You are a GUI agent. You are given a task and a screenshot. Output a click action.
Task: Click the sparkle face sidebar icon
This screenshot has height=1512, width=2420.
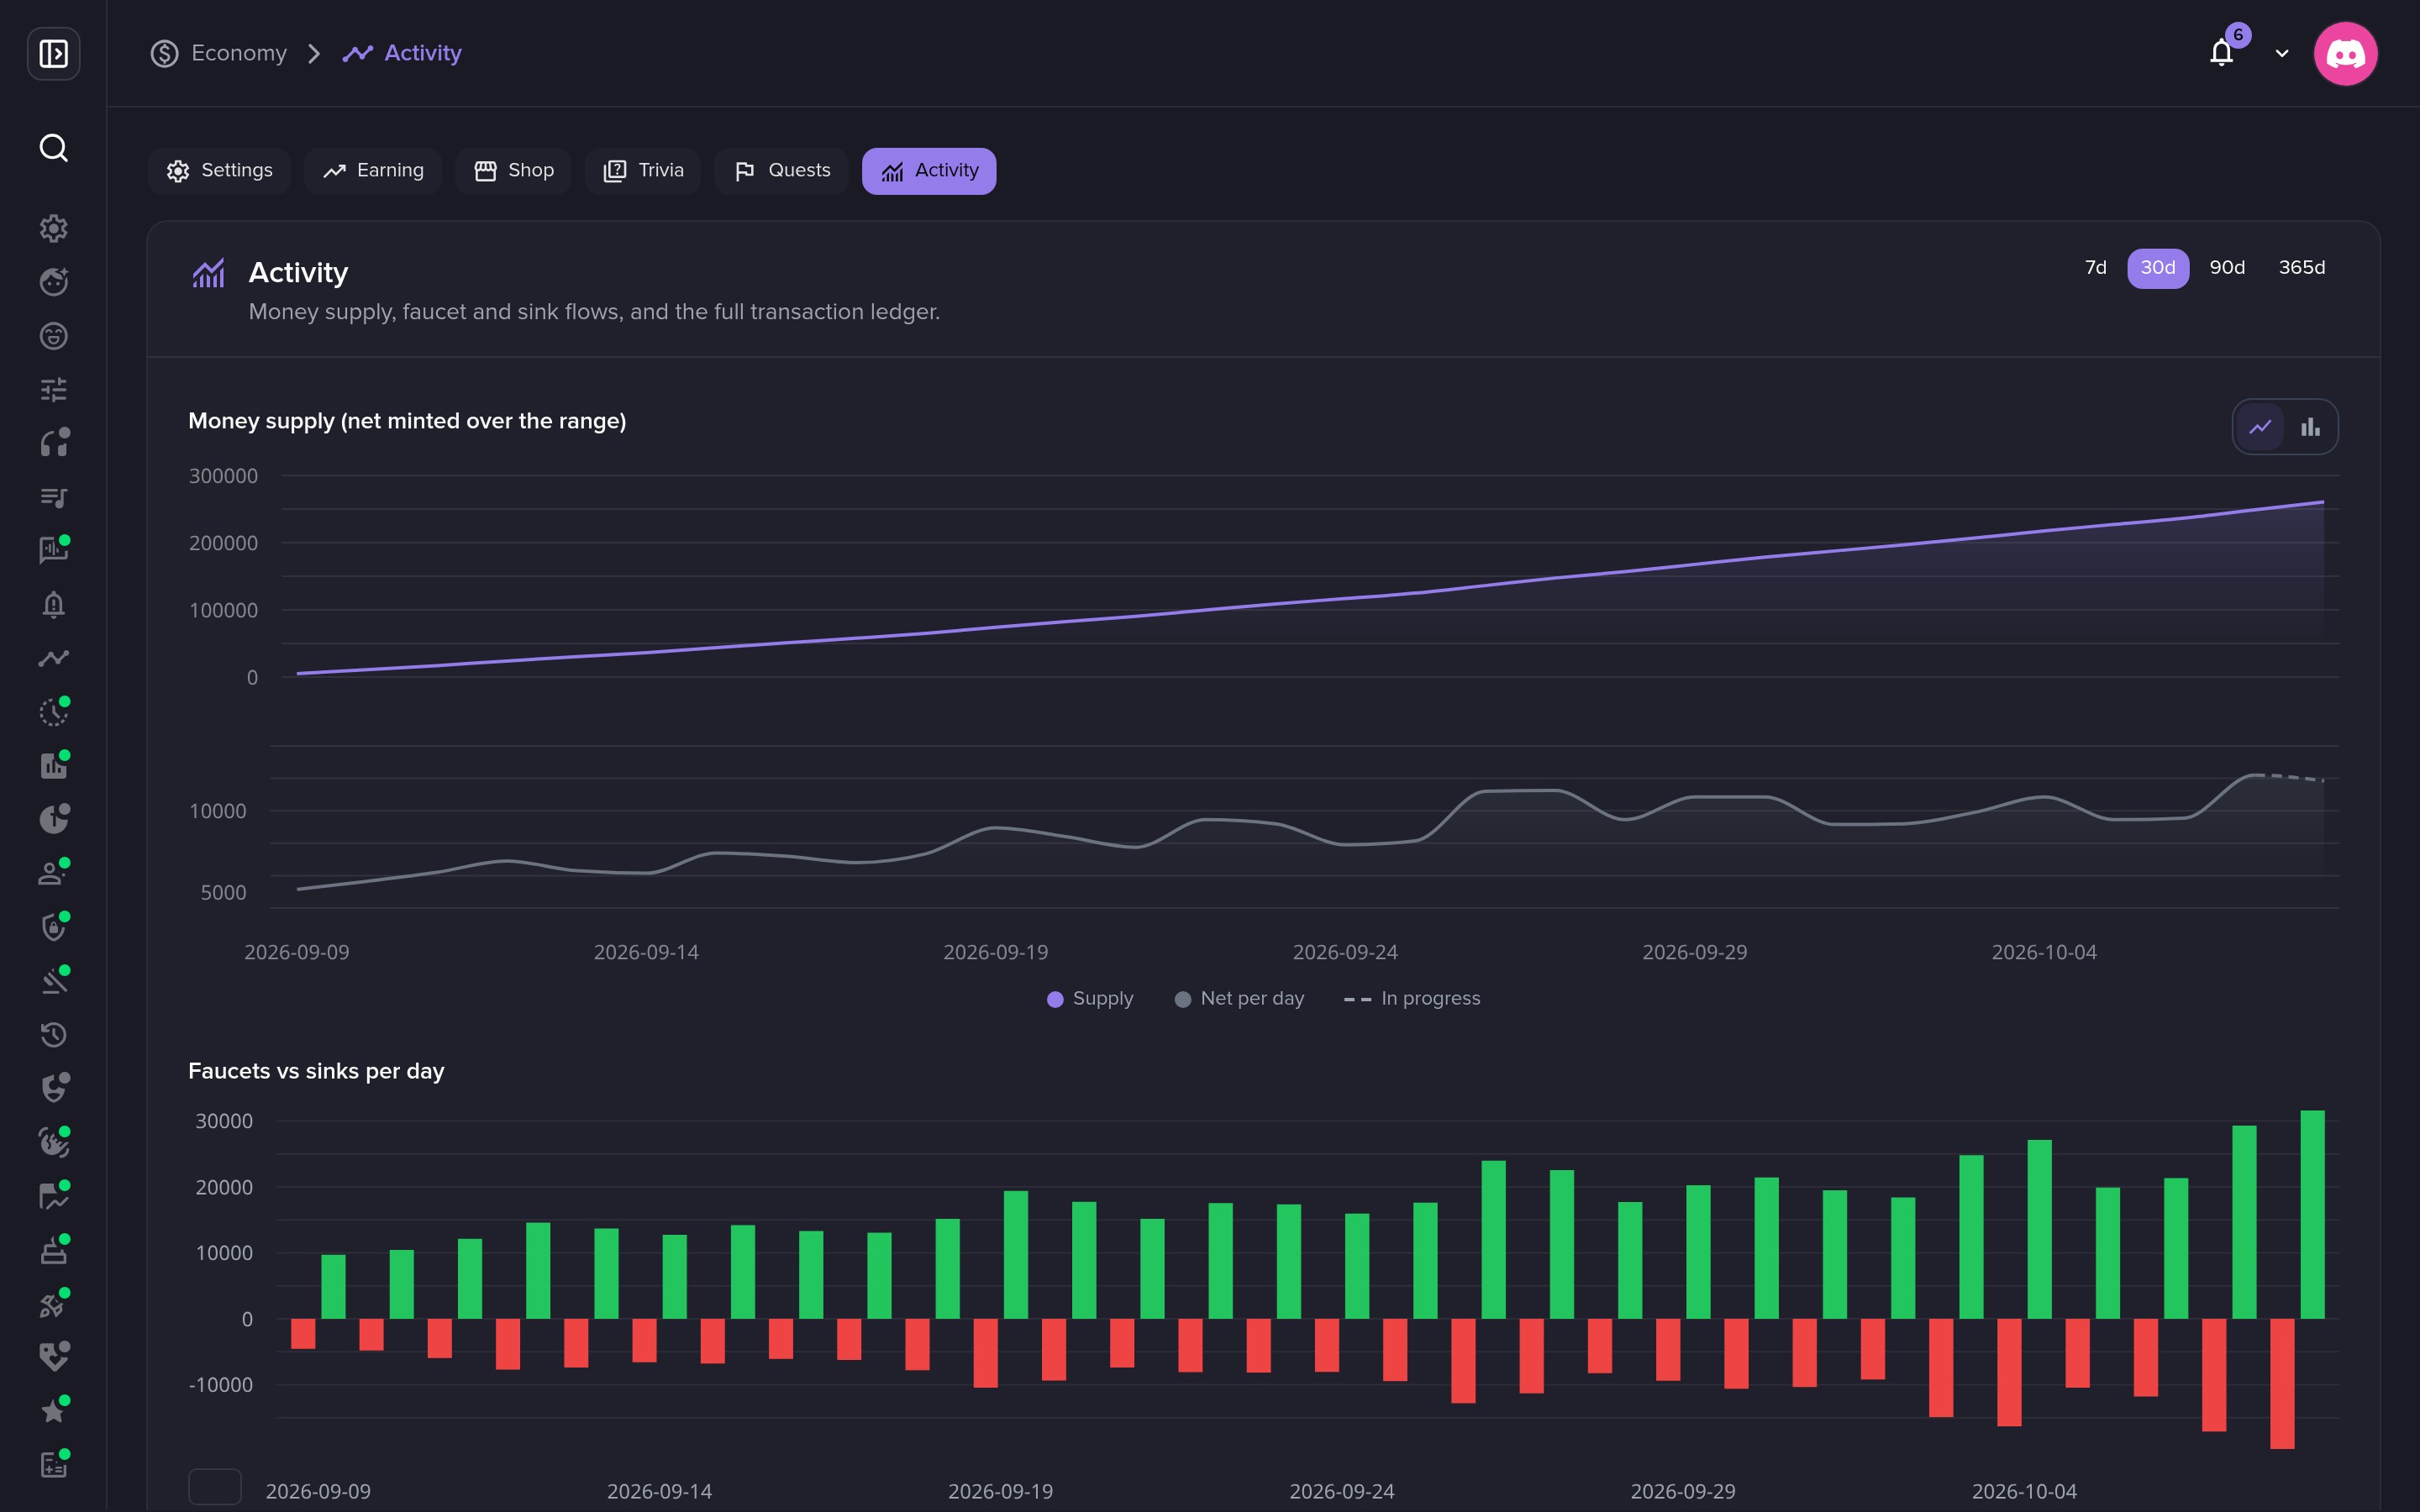pyautogui.click(x=53, y=282)
